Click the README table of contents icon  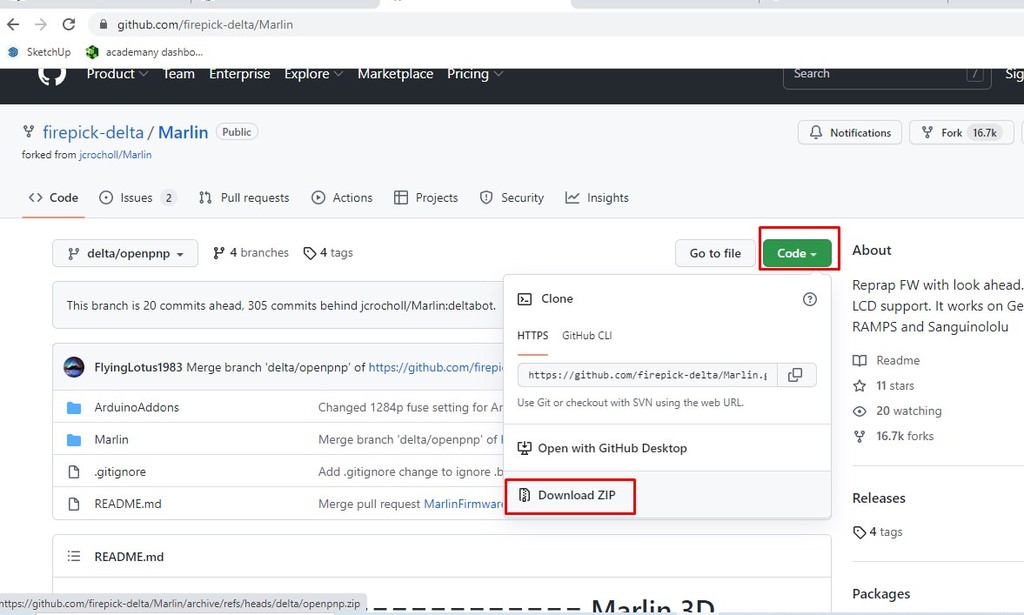pyautogui.click(x=74, y=556)
